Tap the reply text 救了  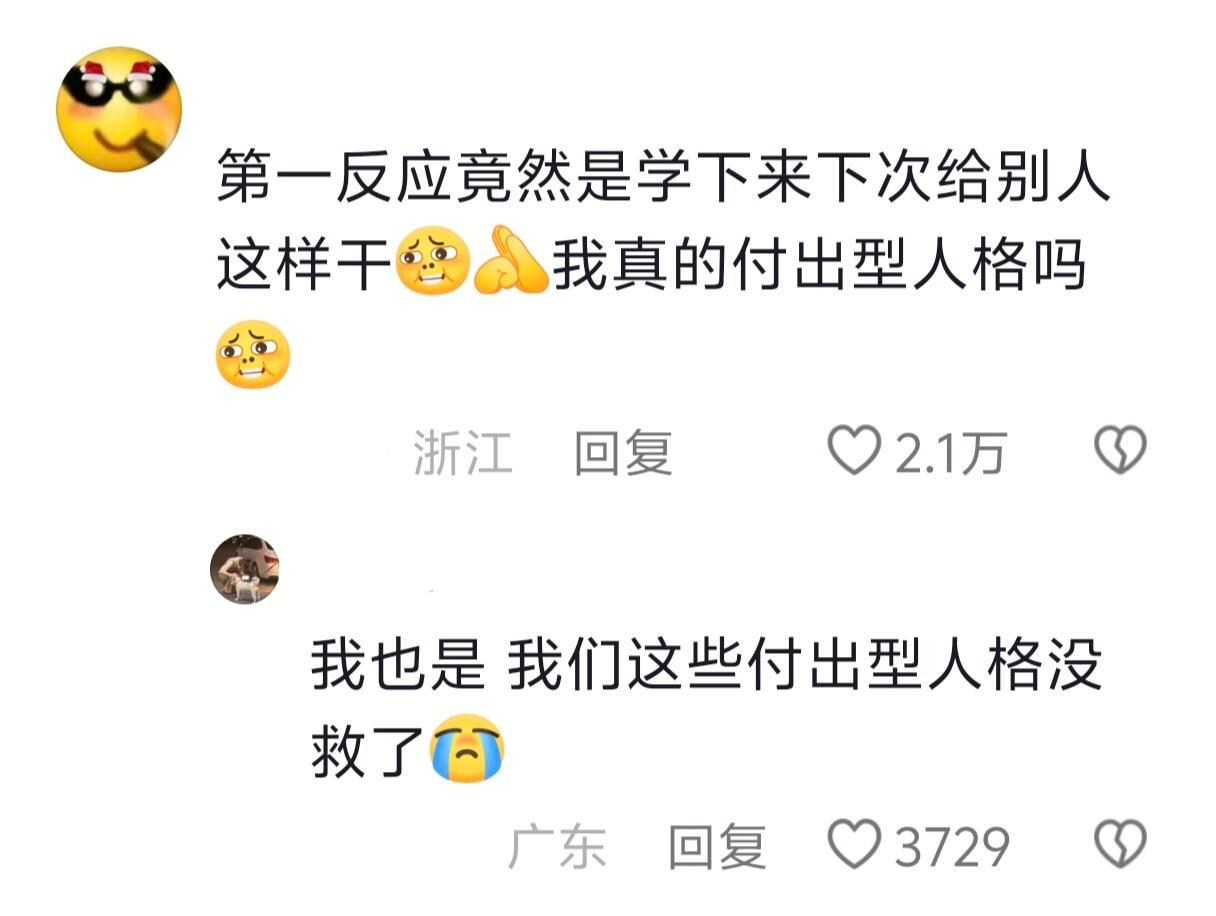[x=370, y=752]
